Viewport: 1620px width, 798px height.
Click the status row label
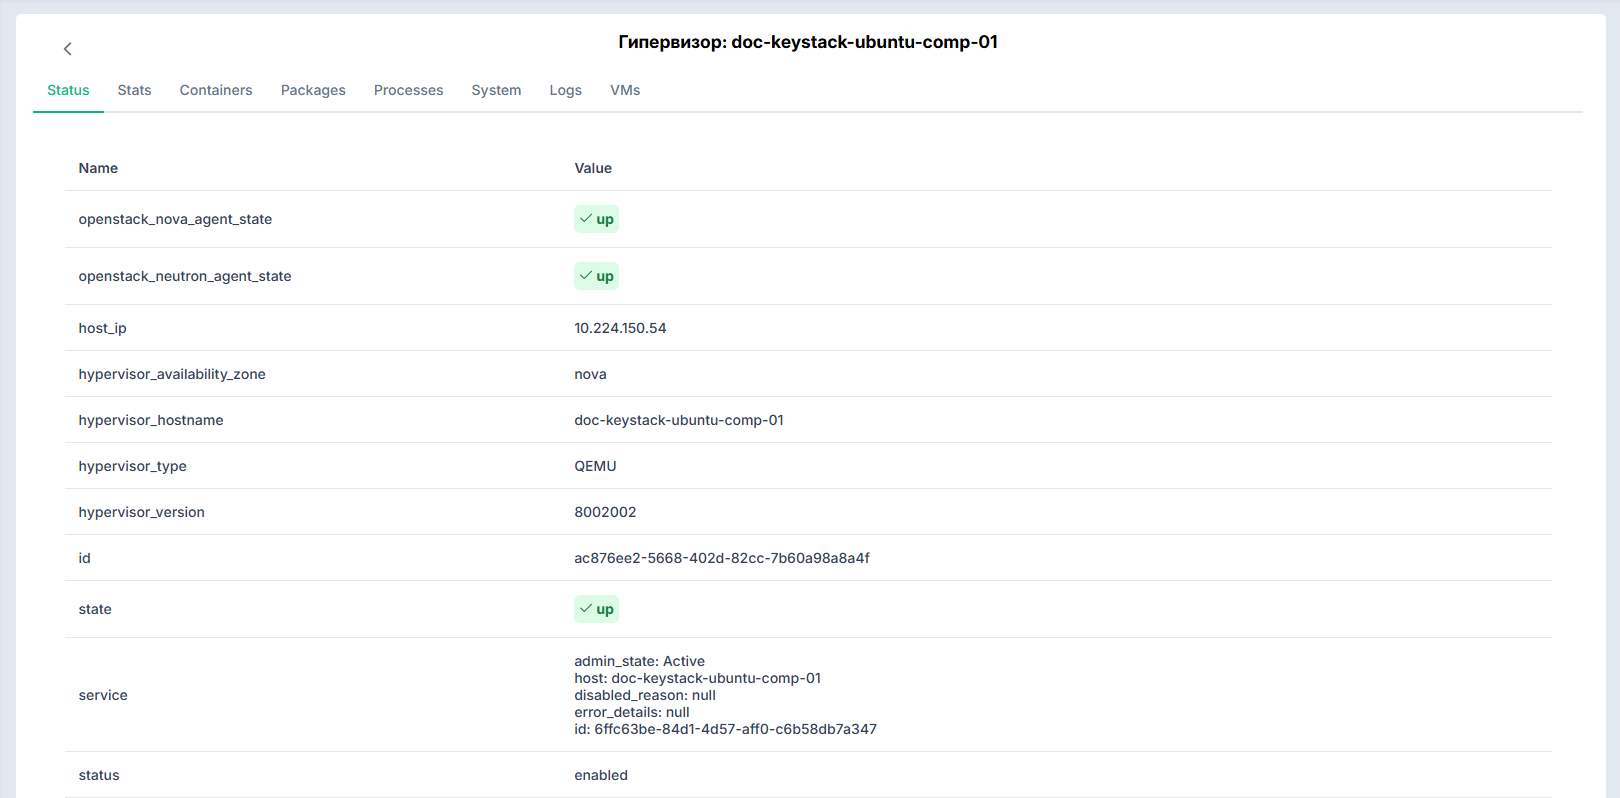(x=99, y=775)
